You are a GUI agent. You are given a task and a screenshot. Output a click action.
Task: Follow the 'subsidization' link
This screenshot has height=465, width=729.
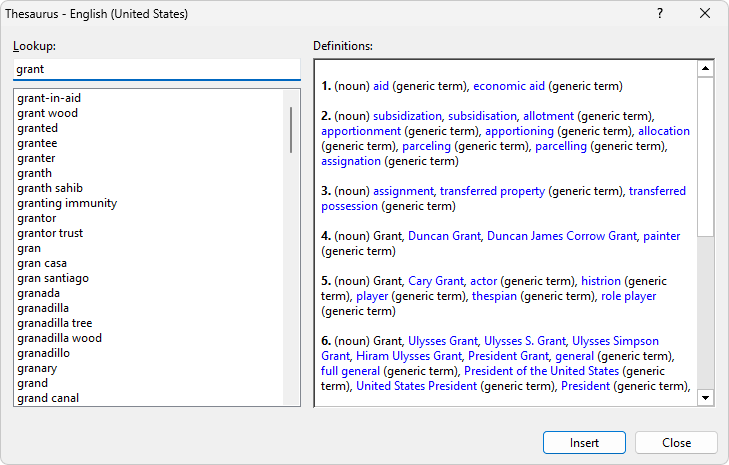pyautogui.click(x=407, y=116)
